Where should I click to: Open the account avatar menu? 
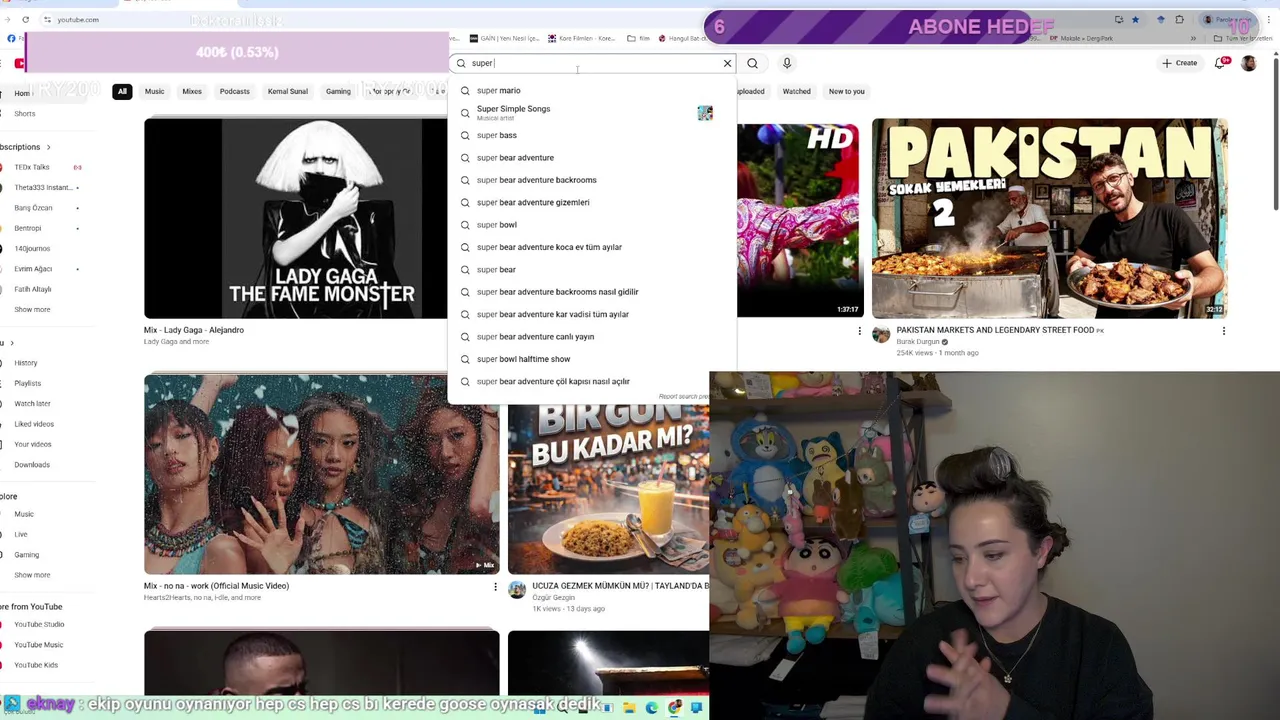click(x=1249, y=63)
